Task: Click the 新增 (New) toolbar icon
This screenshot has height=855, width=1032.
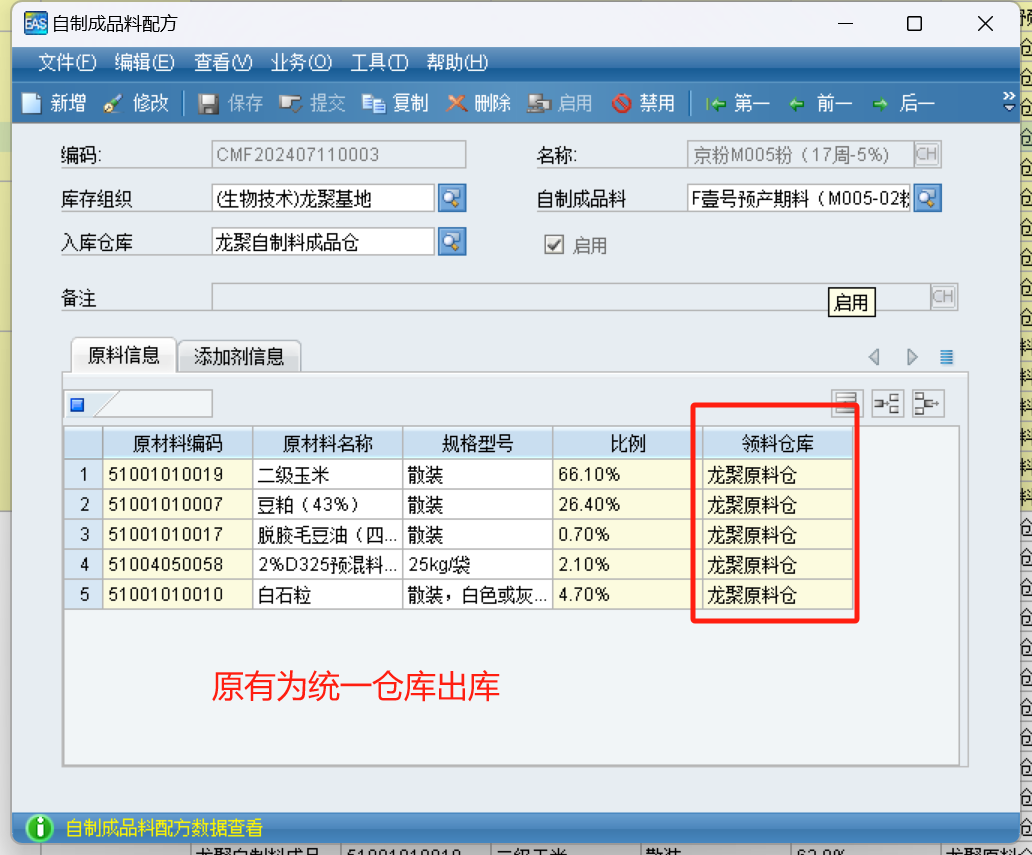Action: pyautogui.click(x=33, y=103)
